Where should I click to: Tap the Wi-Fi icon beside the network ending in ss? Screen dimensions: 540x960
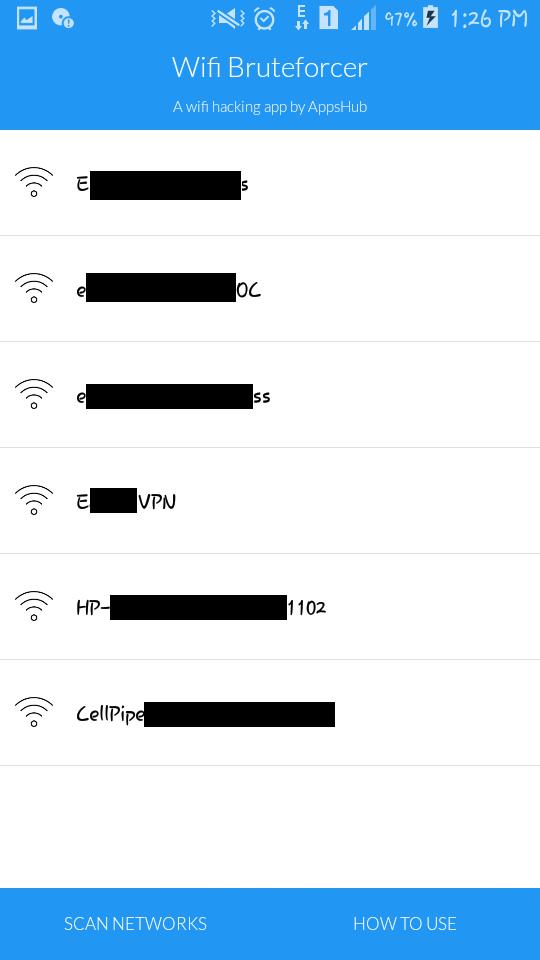click(x=34, y=394)
